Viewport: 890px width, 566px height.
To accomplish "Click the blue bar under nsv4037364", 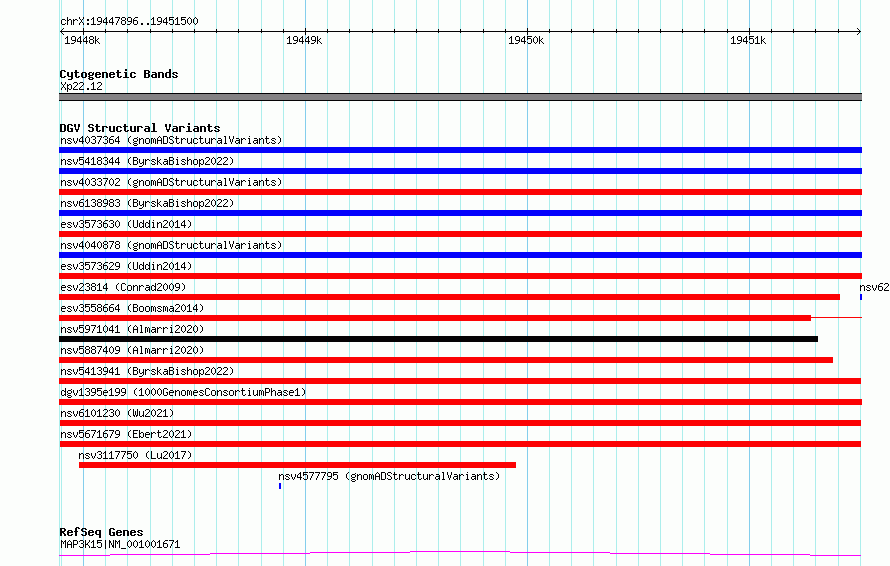I will 460,150.
